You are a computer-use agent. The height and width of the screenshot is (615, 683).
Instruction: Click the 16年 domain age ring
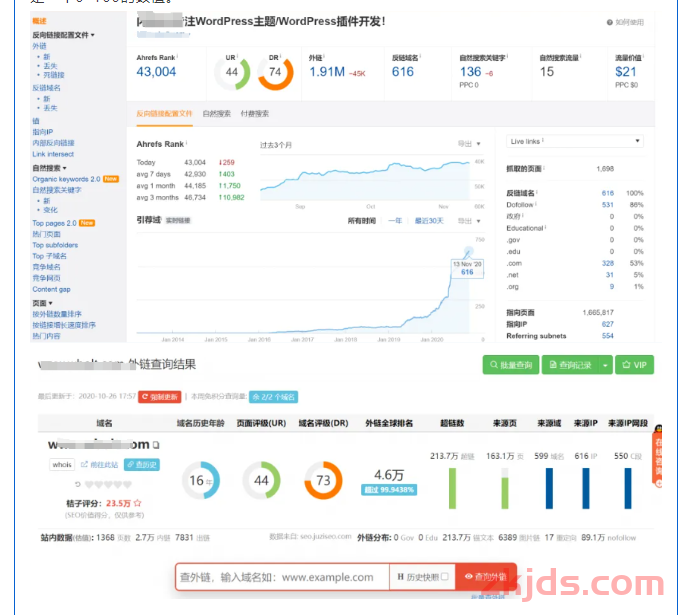click(x=201, y=480)
